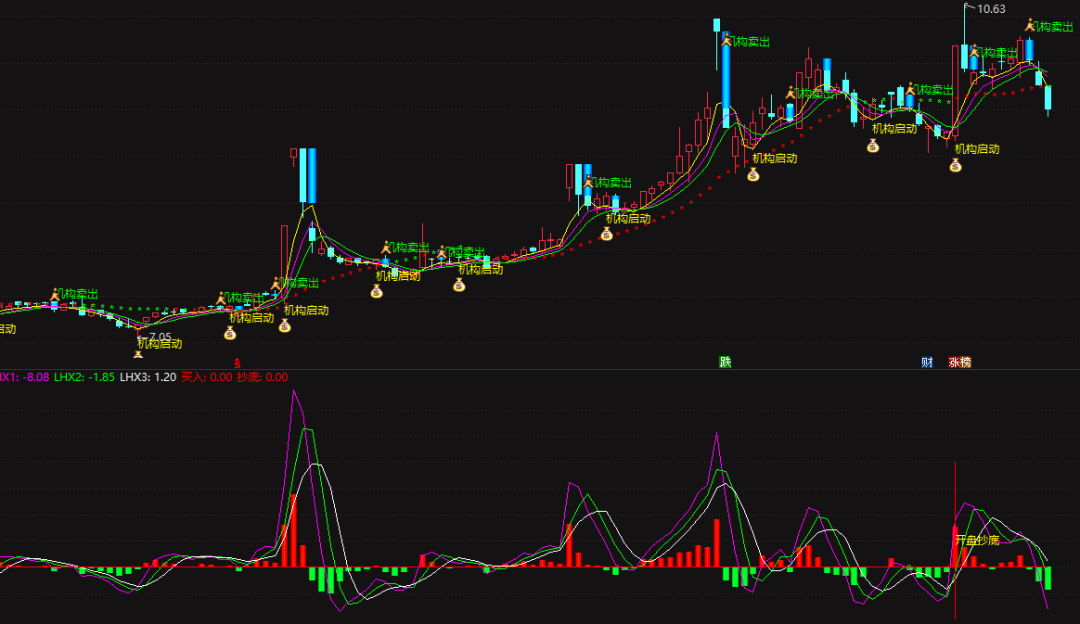Open the red 涨榜 event marker

click(960, 362)
